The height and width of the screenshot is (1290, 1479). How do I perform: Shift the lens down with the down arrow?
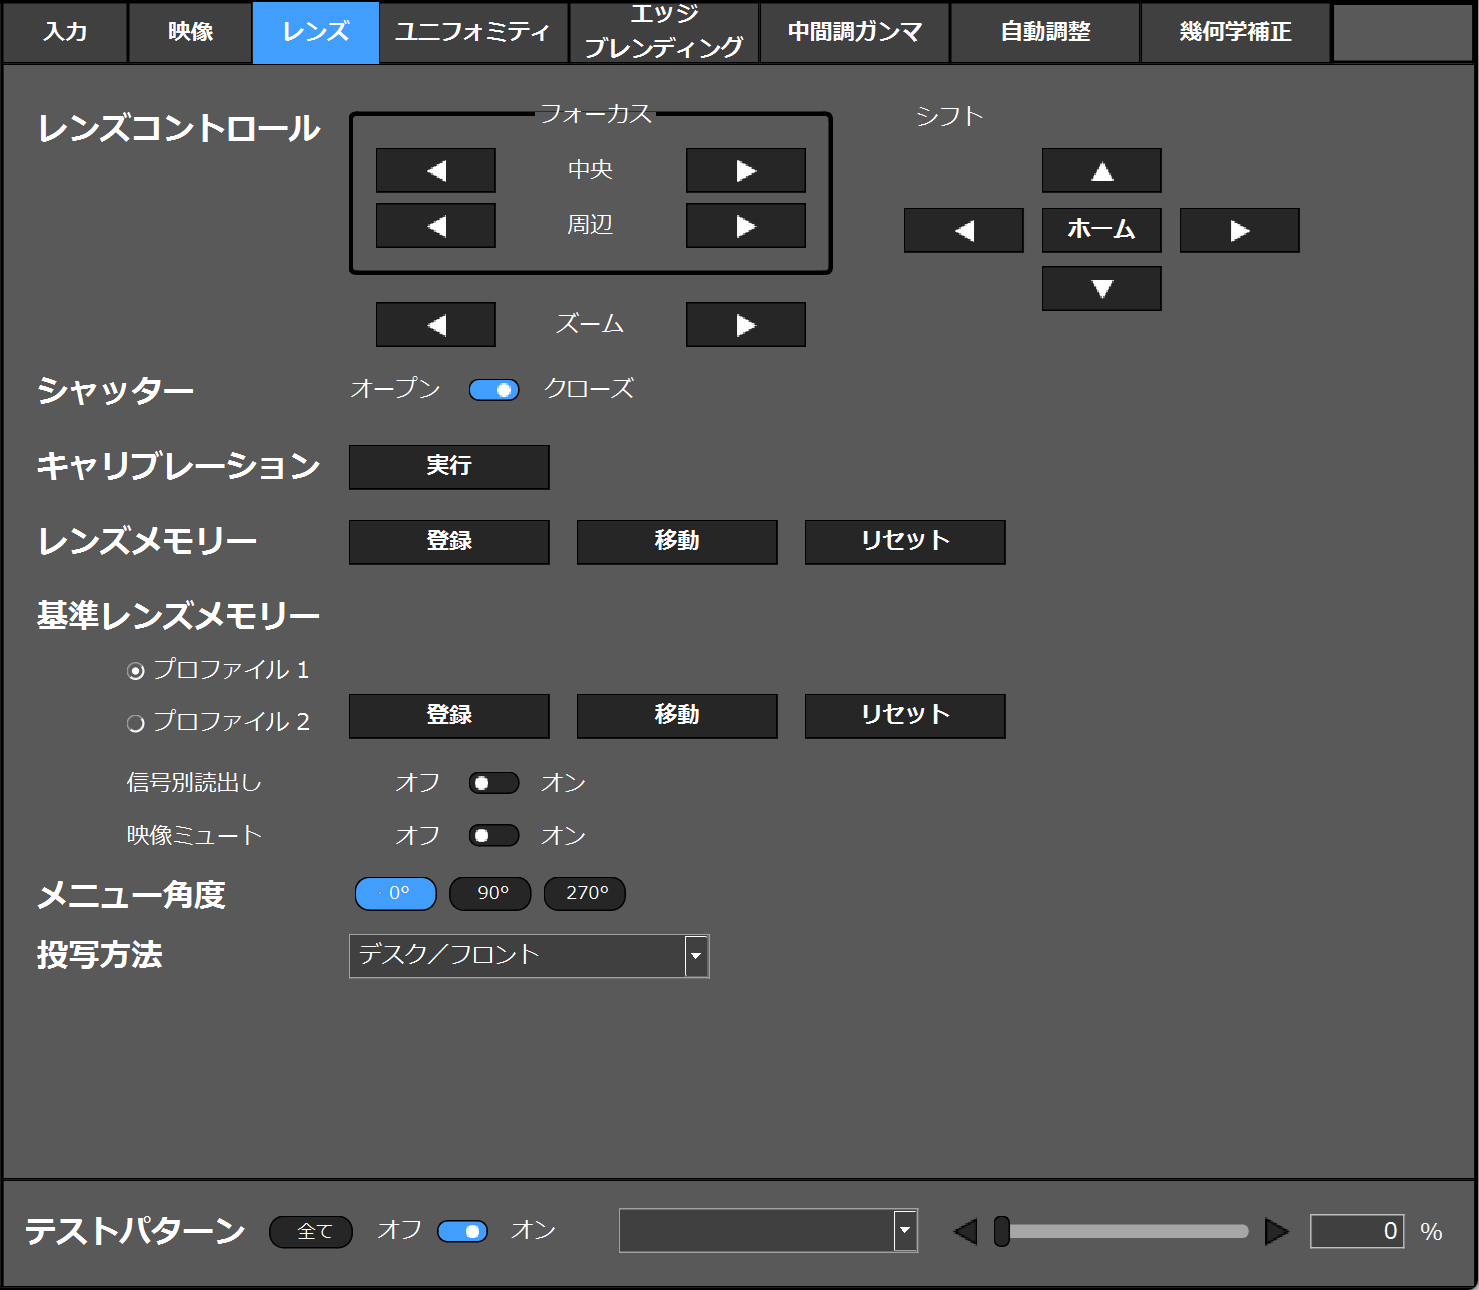pyautogui.click(x=1101, y=289)
